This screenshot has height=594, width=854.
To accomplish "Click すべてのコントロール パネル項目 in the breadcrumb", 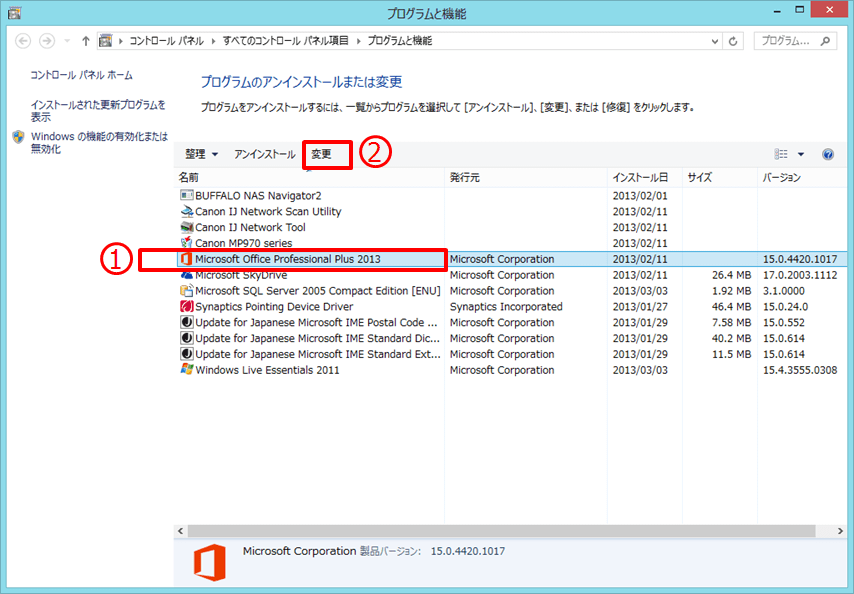I will pyautogui.click(x=285, y=41).
